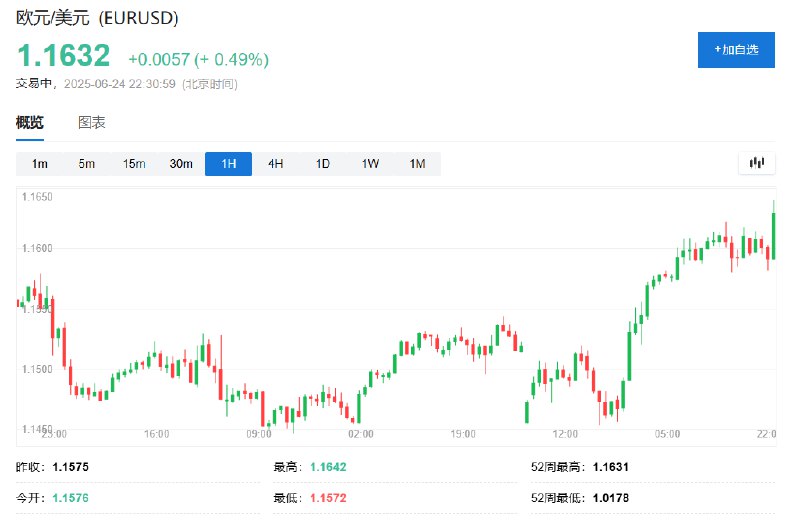Screen dimensions: 800x524
Task: Add EURUSD to watchlist with +加自选
Action: pos(736,50)
